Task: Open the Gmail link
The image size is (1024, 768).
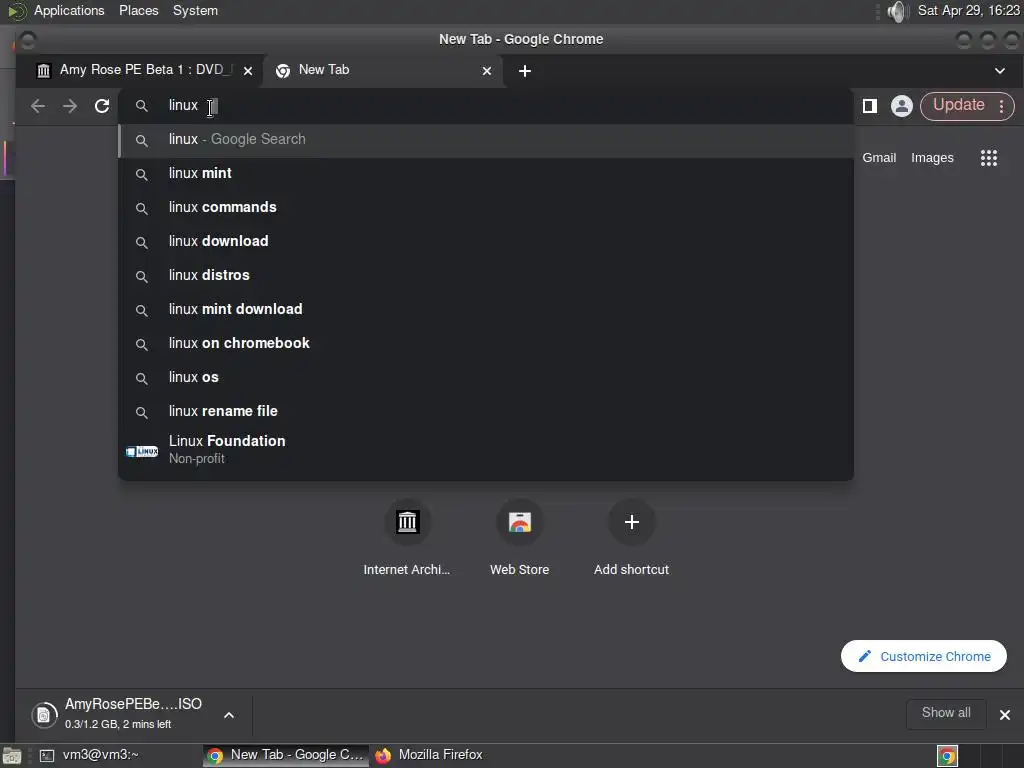Action: (878, 157)
